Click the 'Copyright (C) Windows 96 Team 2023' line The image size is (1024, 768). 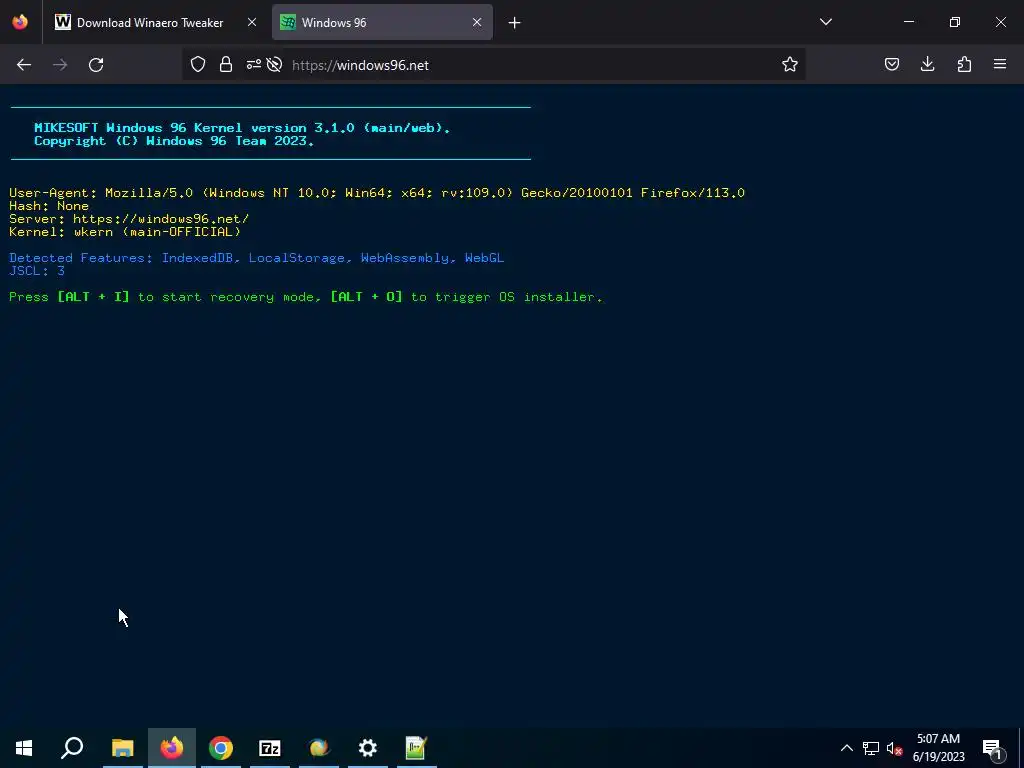point(174,141)
